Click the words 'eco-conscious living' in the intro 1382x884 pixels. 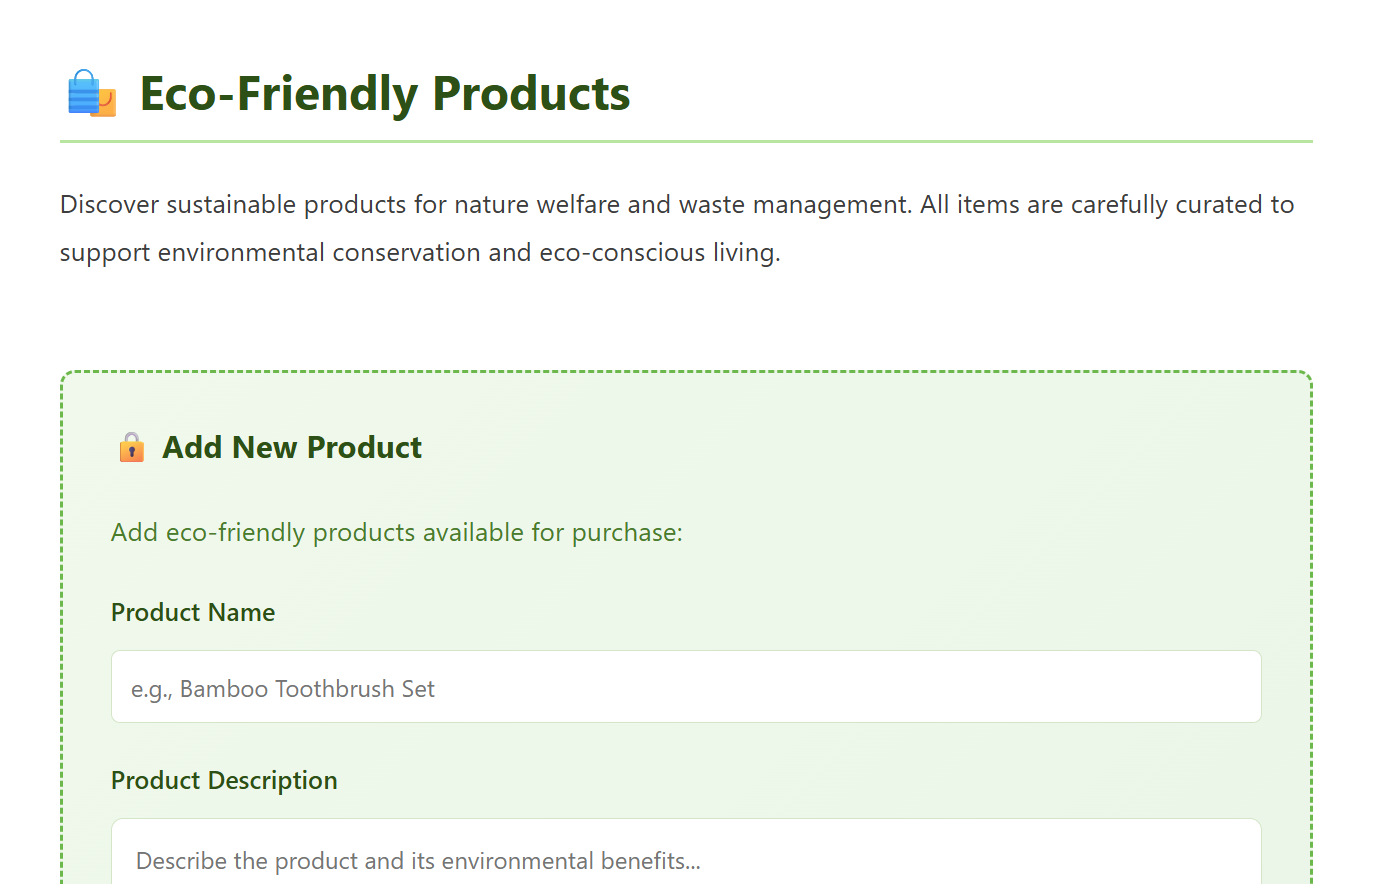click(658, 253)
